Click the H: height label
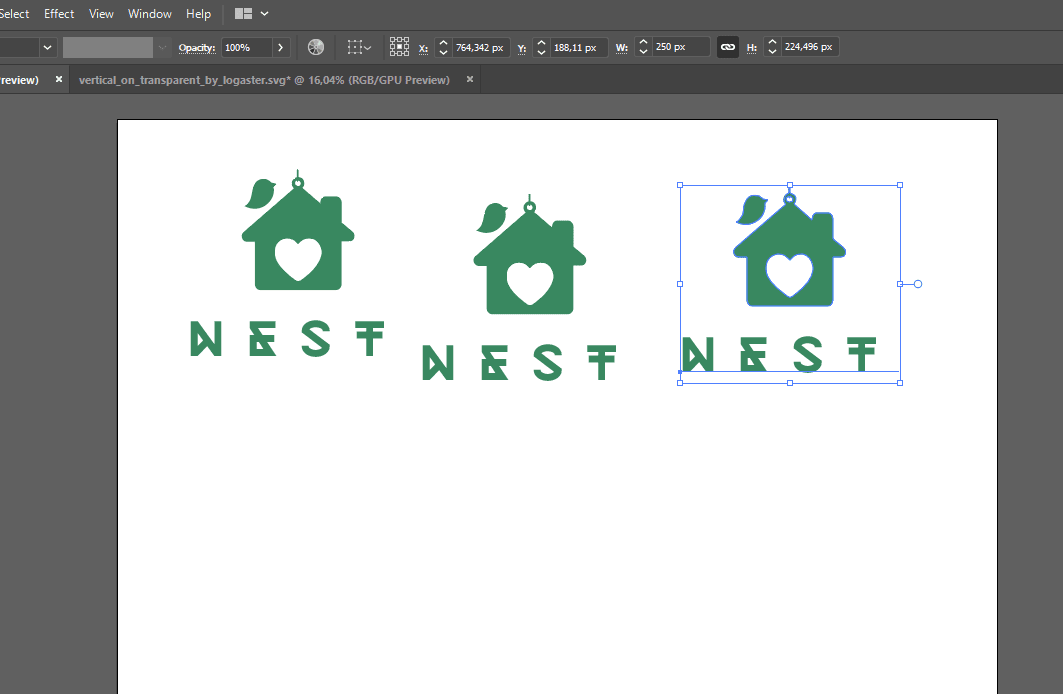This screenshot has width=1063, height=694. point(751,48)
